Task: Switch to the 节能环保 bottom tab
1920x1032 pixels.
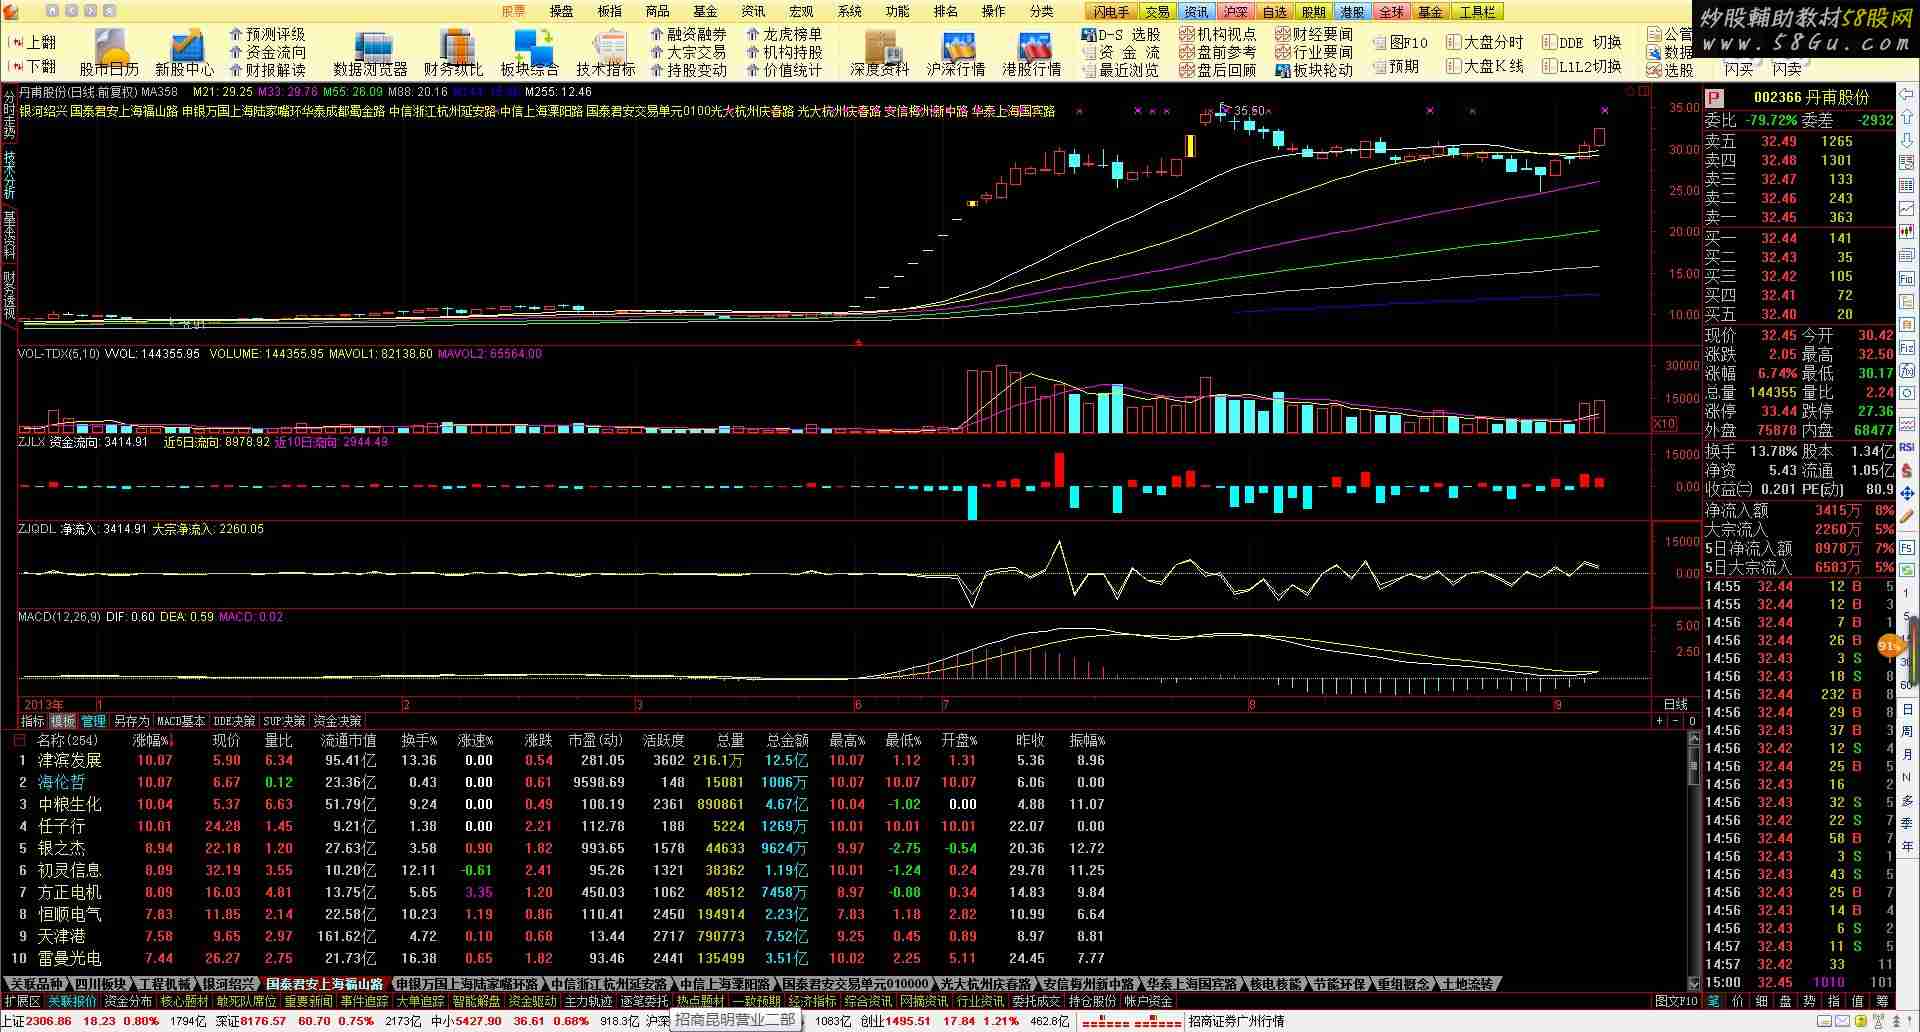Action: tap(1339, 984)
